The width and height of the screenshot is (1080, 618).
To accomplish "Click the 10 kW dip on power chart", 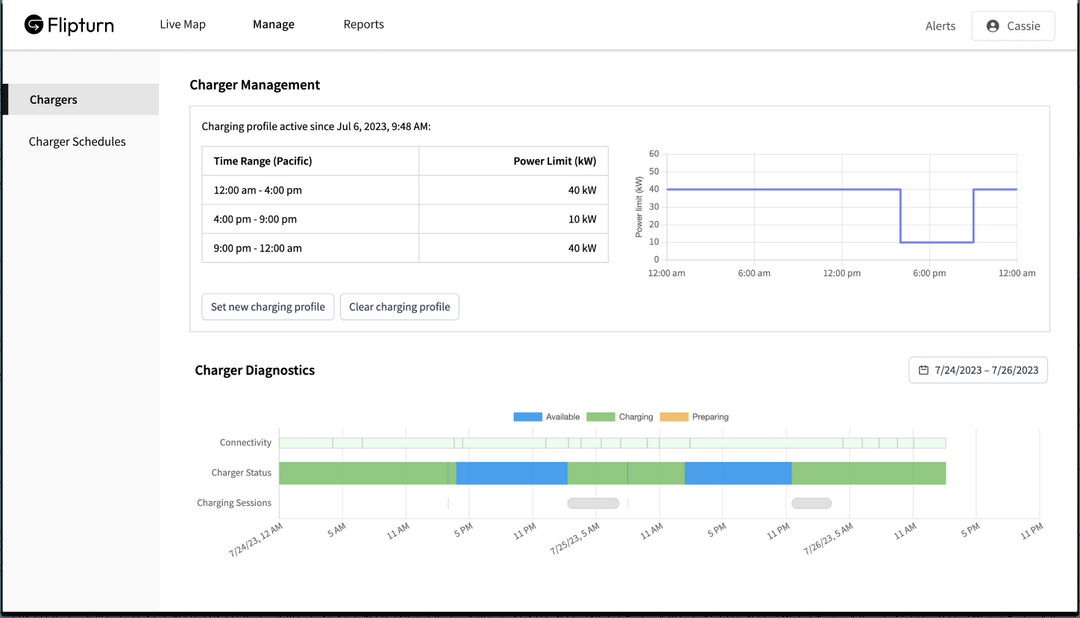I will [937, 241].
